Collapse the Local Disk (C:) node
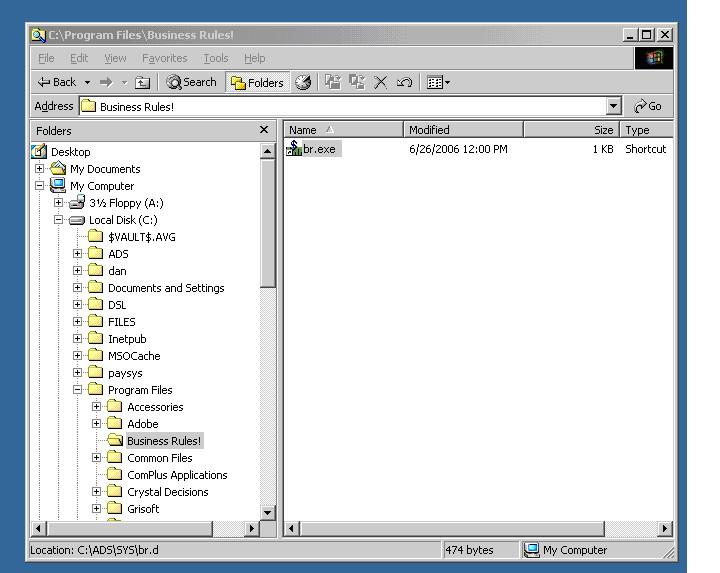This screenshot has width=720, height=573. coord(58,219)
